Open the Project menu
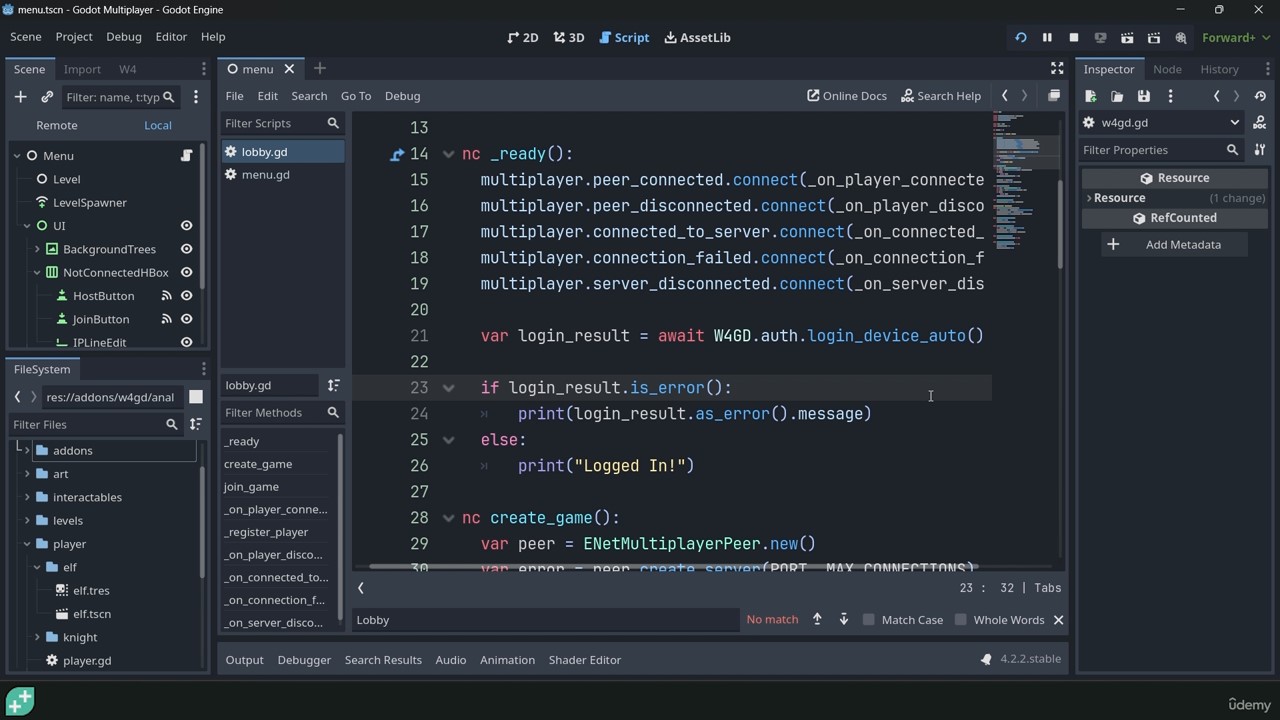This screenshot has width=1280, height=720. [x=74, y=37]
